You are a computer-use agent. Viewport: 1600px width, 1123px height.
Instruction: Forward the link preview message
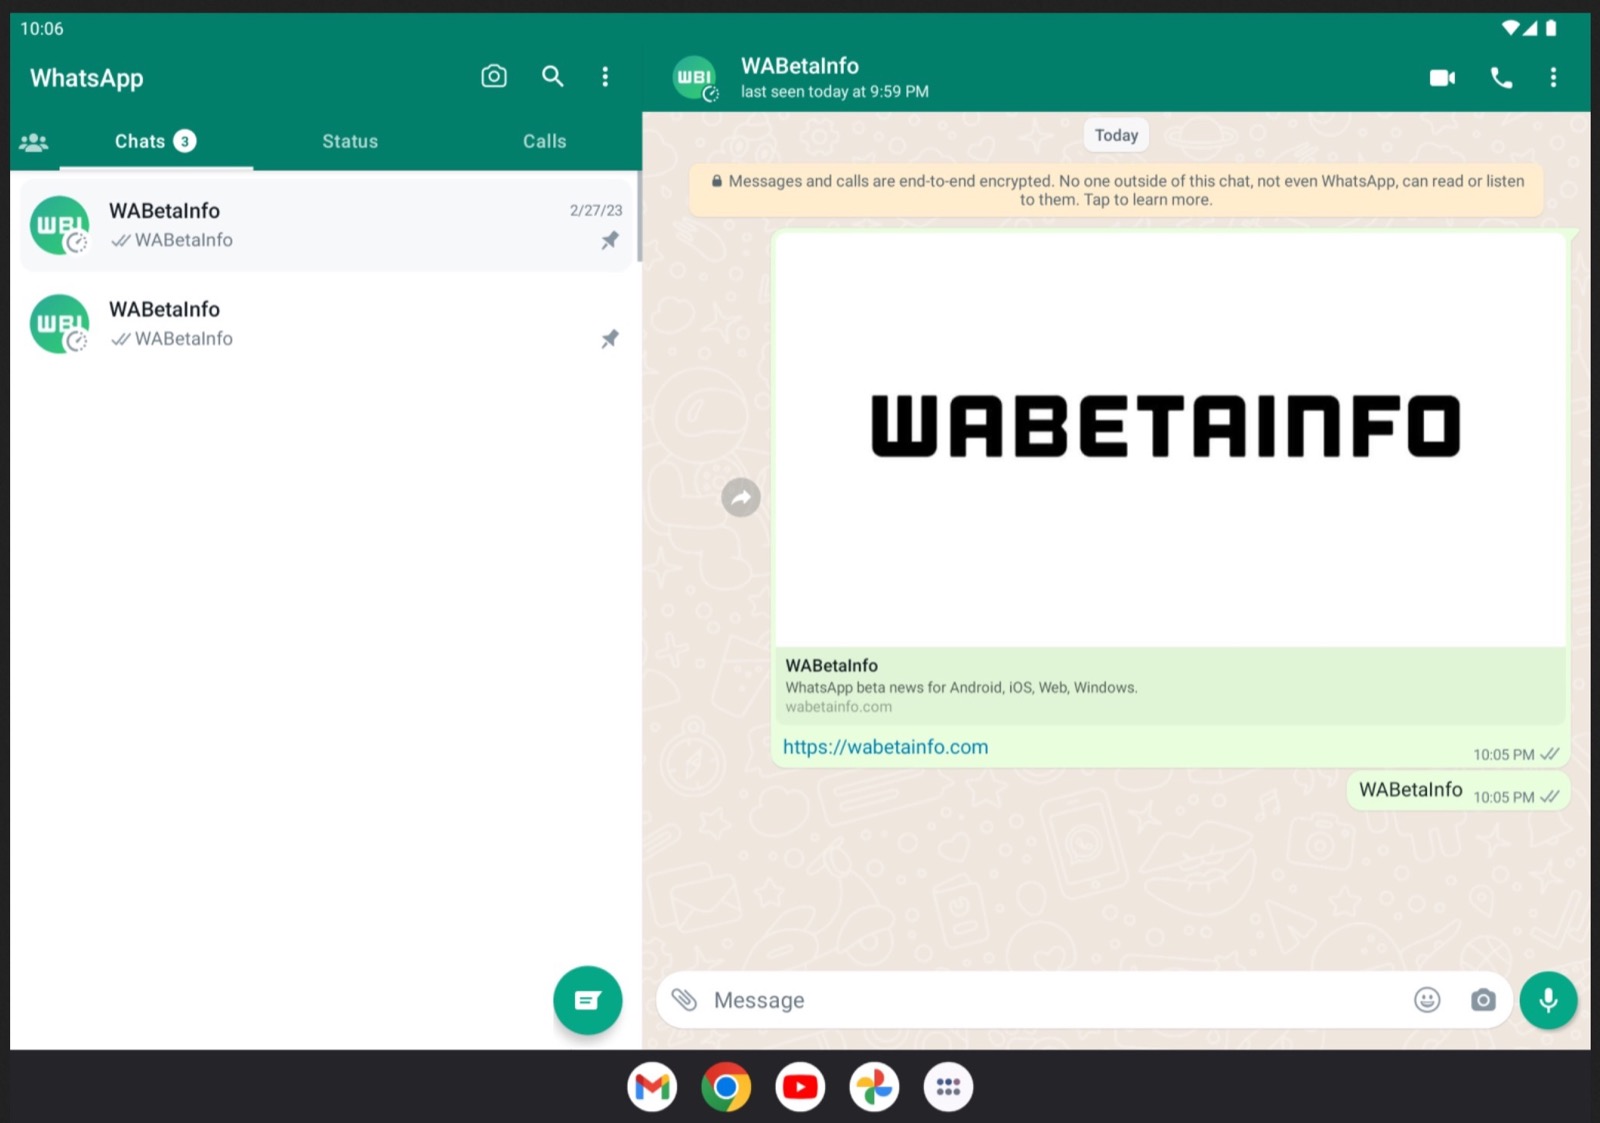point(741,497)
